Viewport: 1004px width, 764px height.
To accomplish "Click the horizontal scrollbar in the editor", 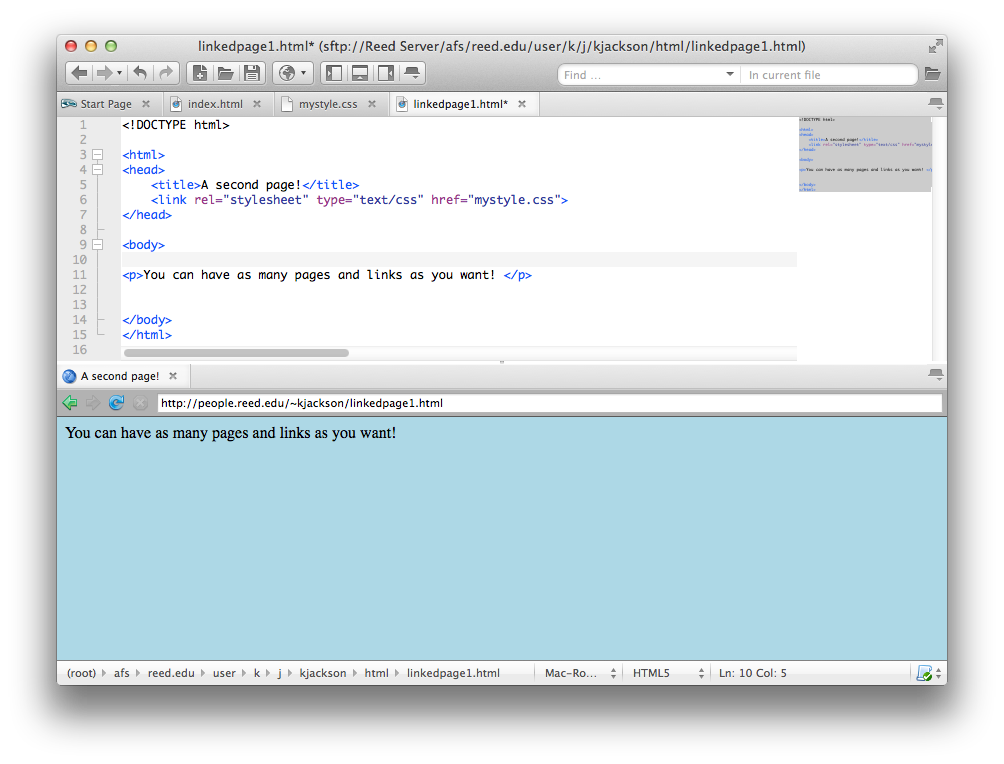I will click(236, 353).
